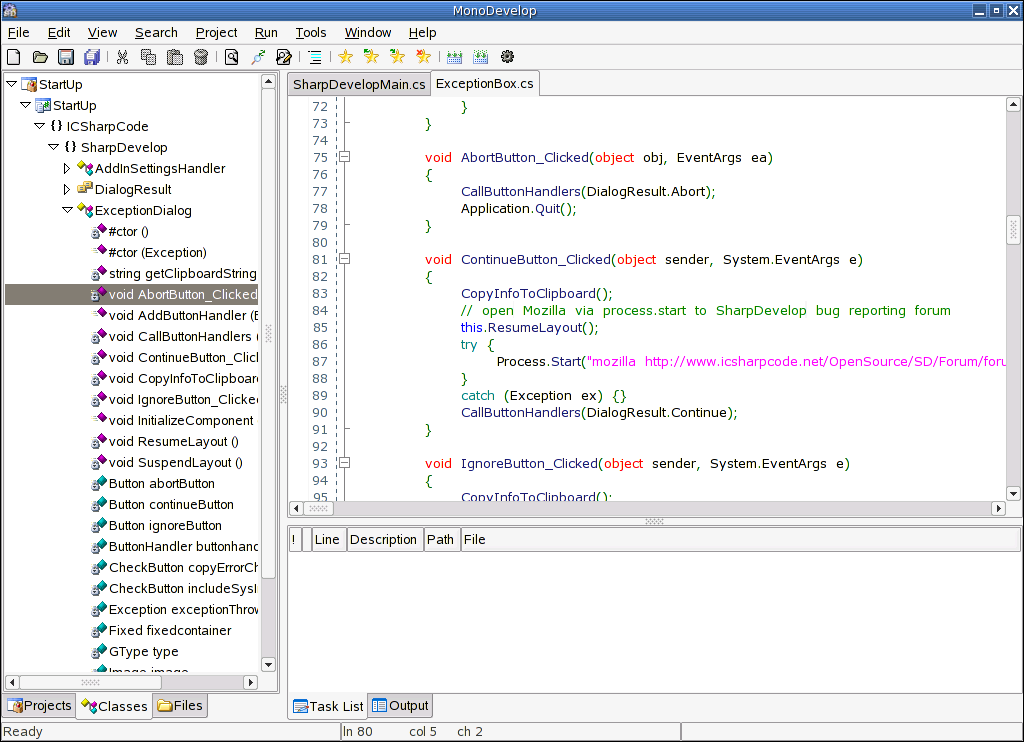Select the Find toolbar icon
1024x742 pixels.
click(x=229, y=57)
